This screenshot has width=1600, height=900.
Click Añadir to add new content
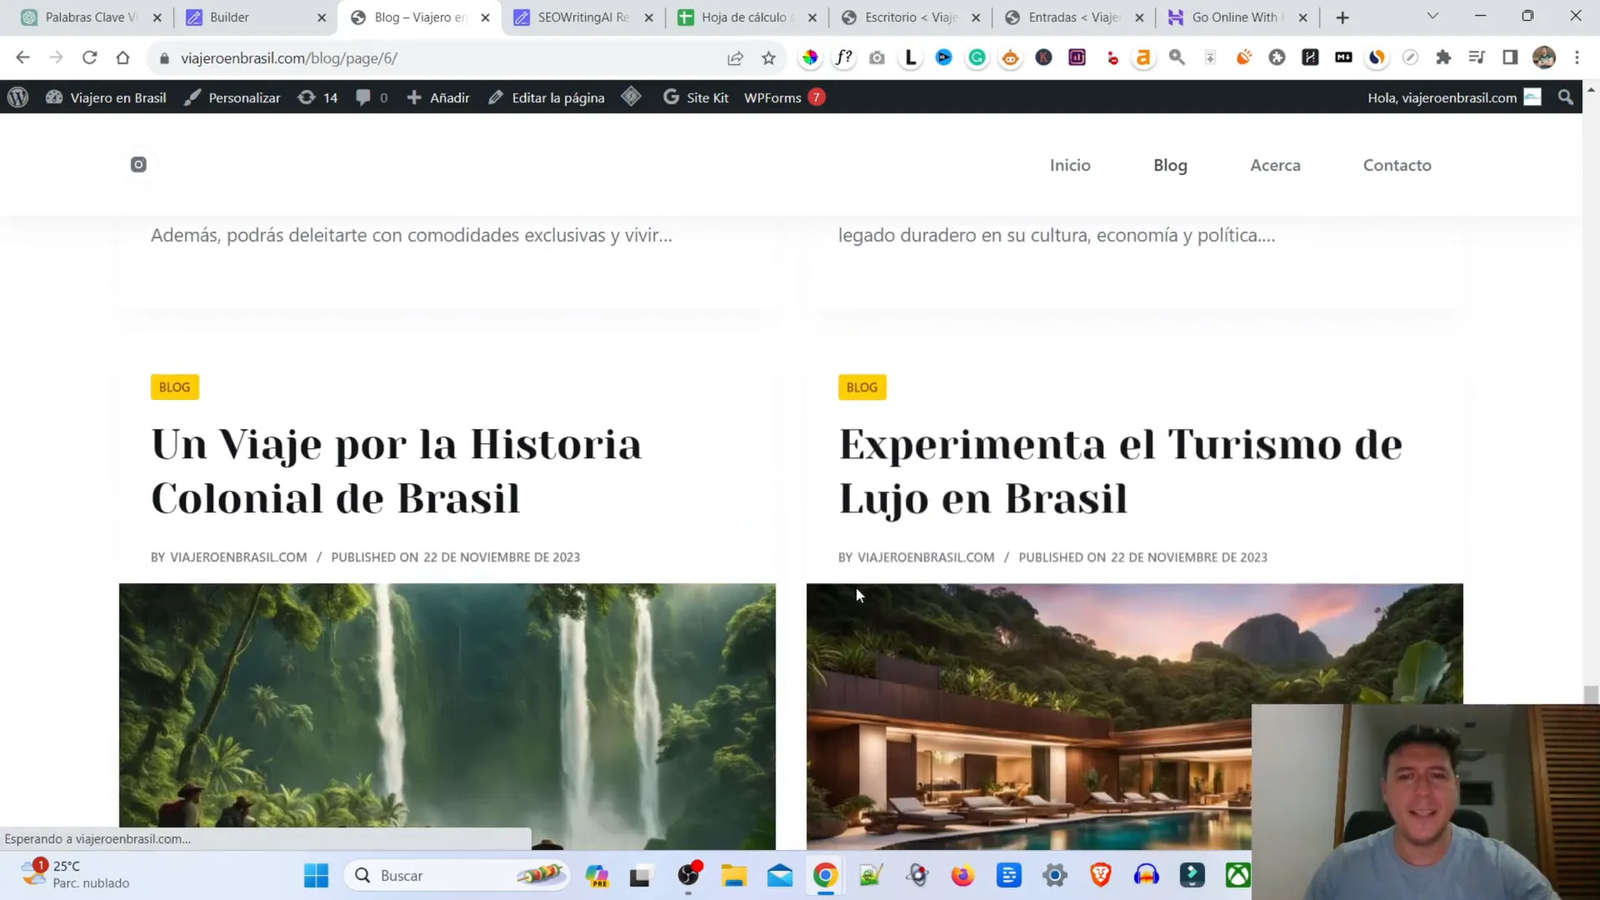[438, 97]
